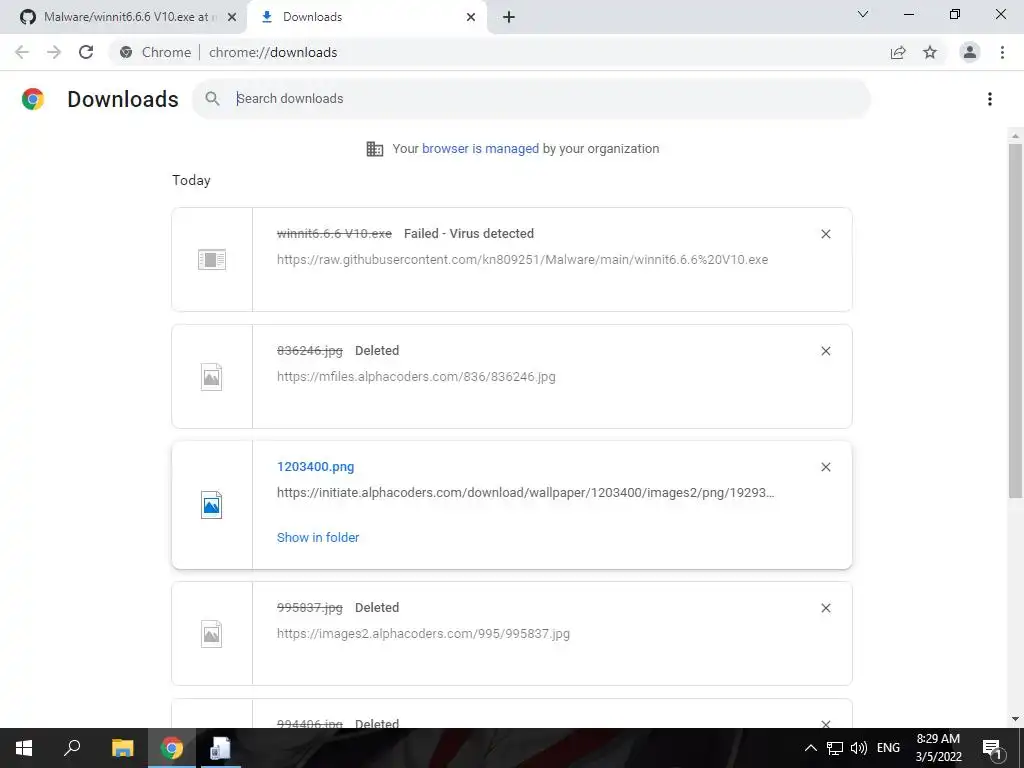Image resolution: width=1024 pixels, height=768 pixels.
Task: Remove 1203400.png entry from list
Action: pos(826,467)
